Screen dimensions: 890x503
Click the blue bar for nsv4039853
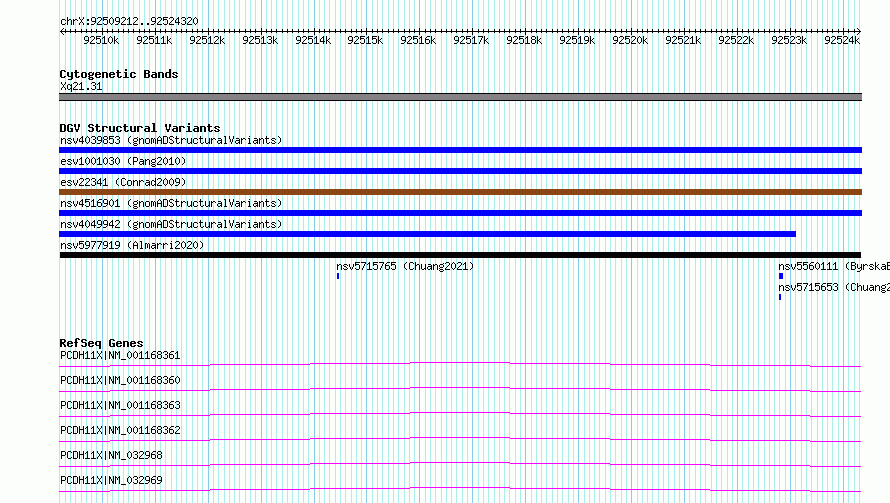[x=460, y=150]
